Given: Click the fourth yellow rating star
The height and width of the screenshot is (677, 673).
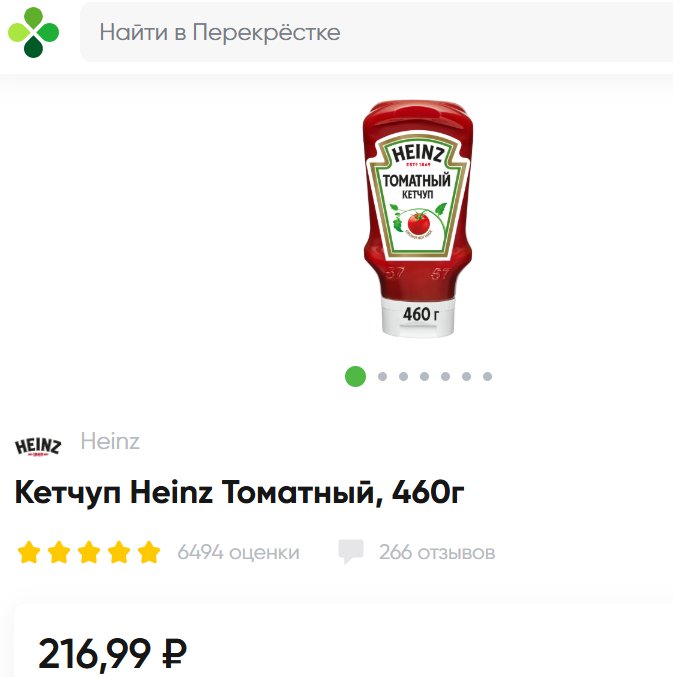Looking at the screenshot, I should (x=119, y=552).
